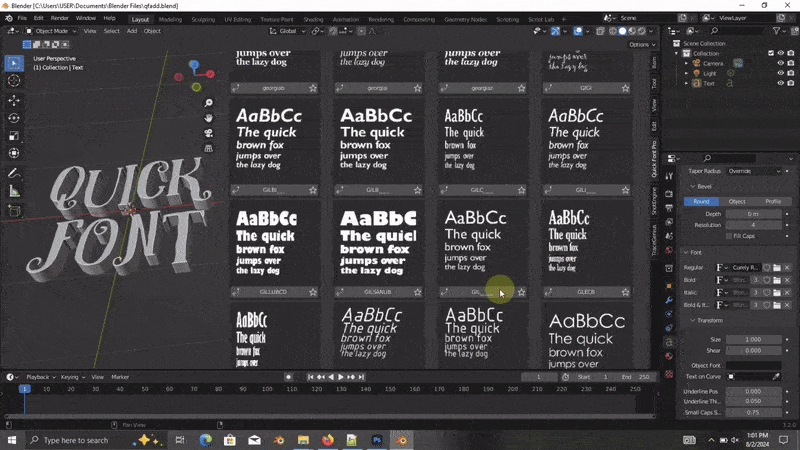Click the bevel Depth slider field

(x=754, y=214)
